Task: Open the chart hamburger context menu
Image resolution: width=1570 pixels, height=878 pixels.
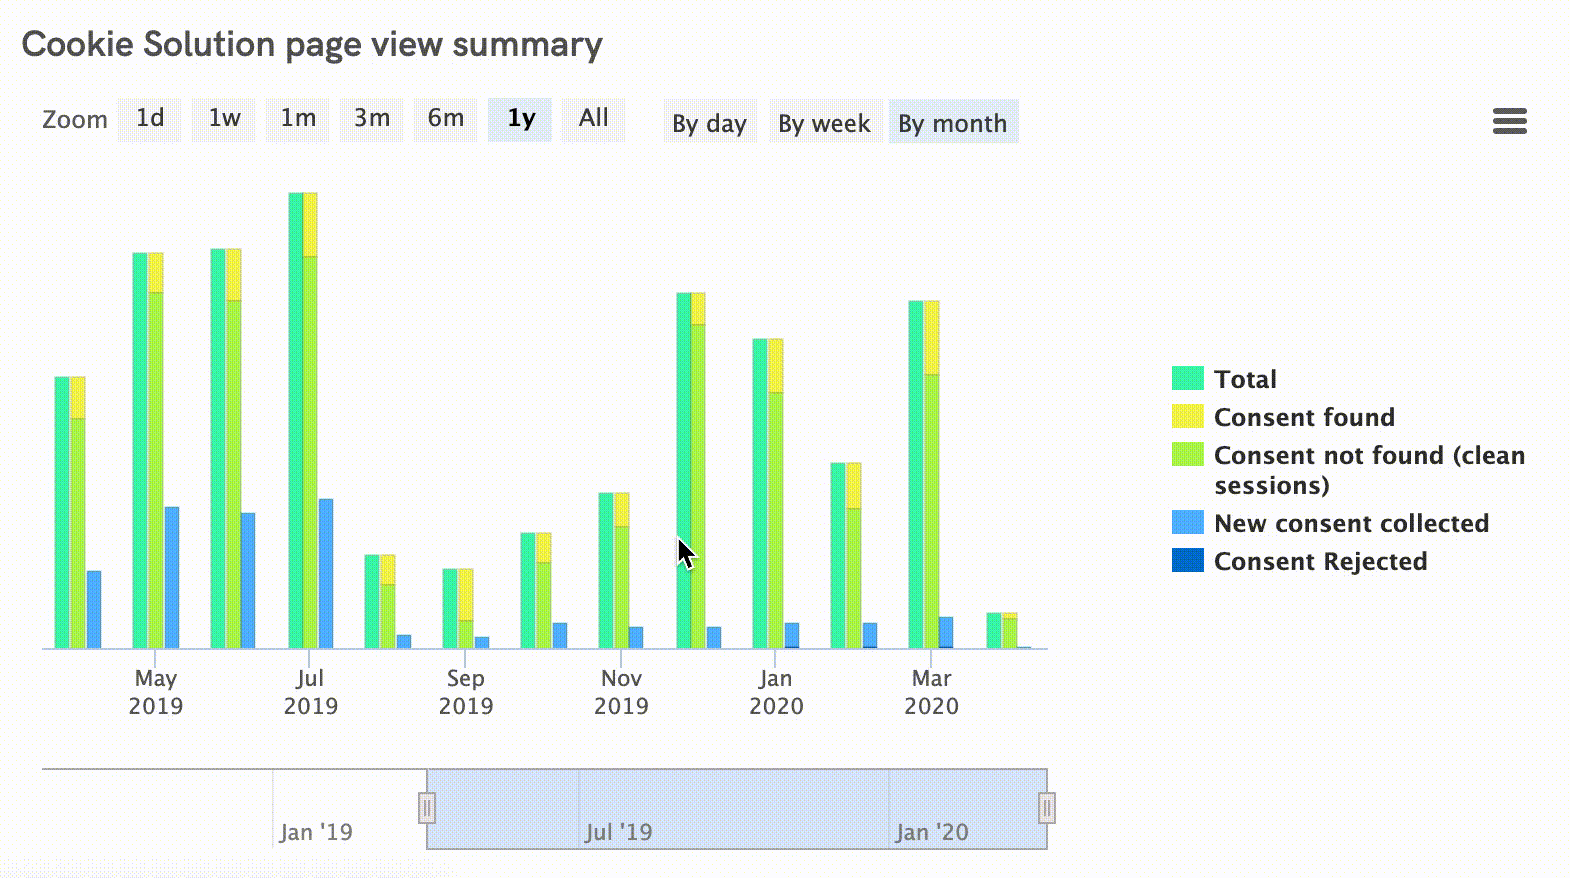Action: 1509,121
